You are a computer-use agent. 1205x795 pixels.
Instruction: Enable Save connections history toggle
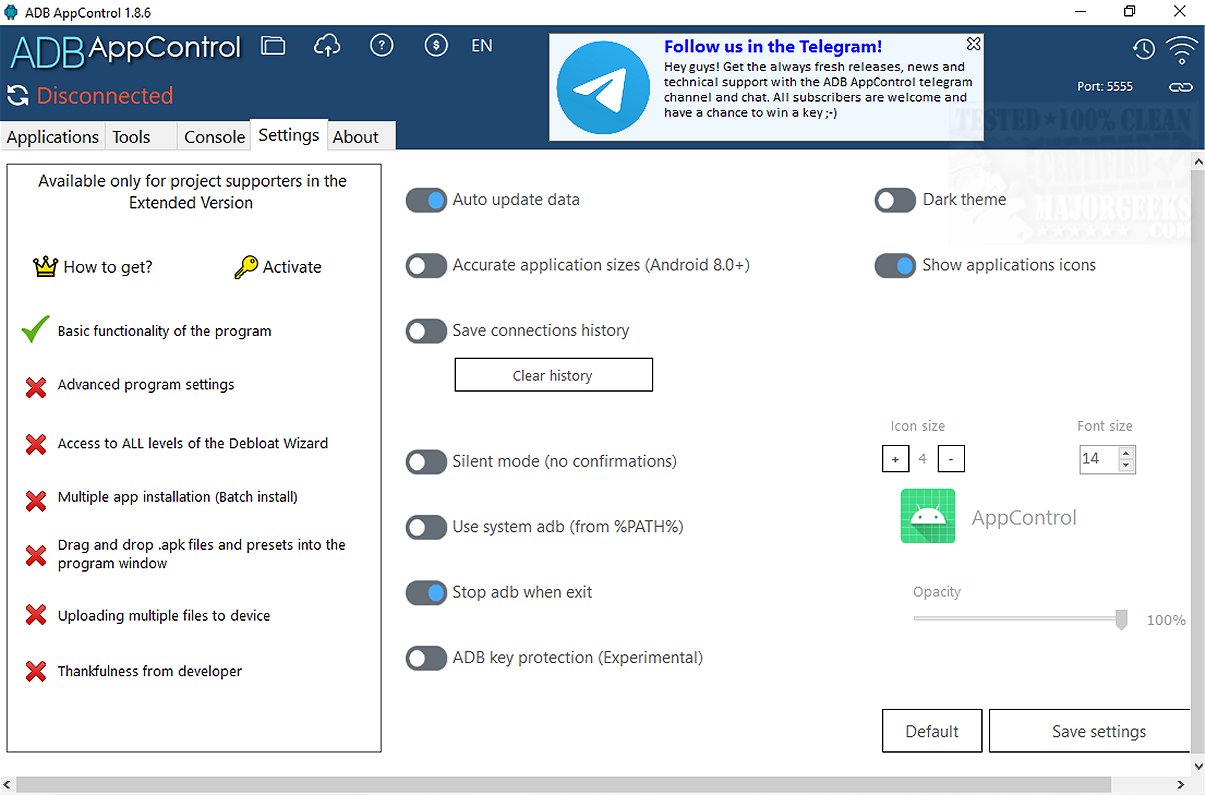click(426, 331)
